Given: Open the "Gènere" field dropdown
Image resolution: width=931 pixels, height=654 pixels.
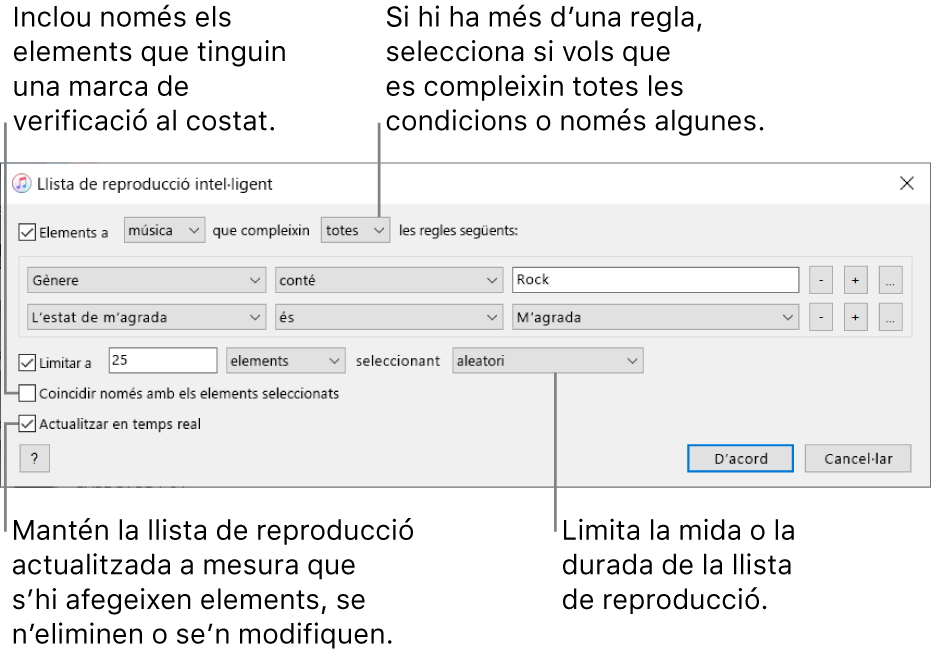Looking at the screenshot, I should [x=146, y=280].
